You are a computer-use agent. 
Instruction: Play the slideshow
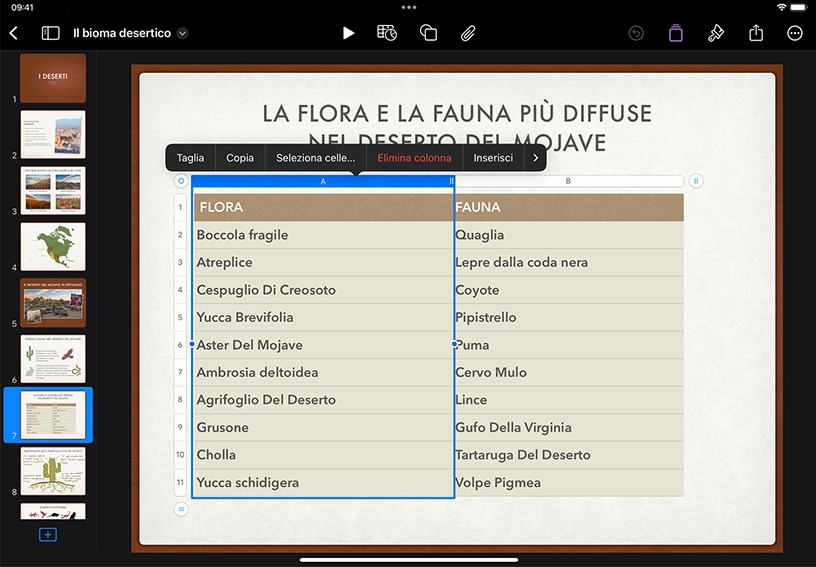[348, 33]
